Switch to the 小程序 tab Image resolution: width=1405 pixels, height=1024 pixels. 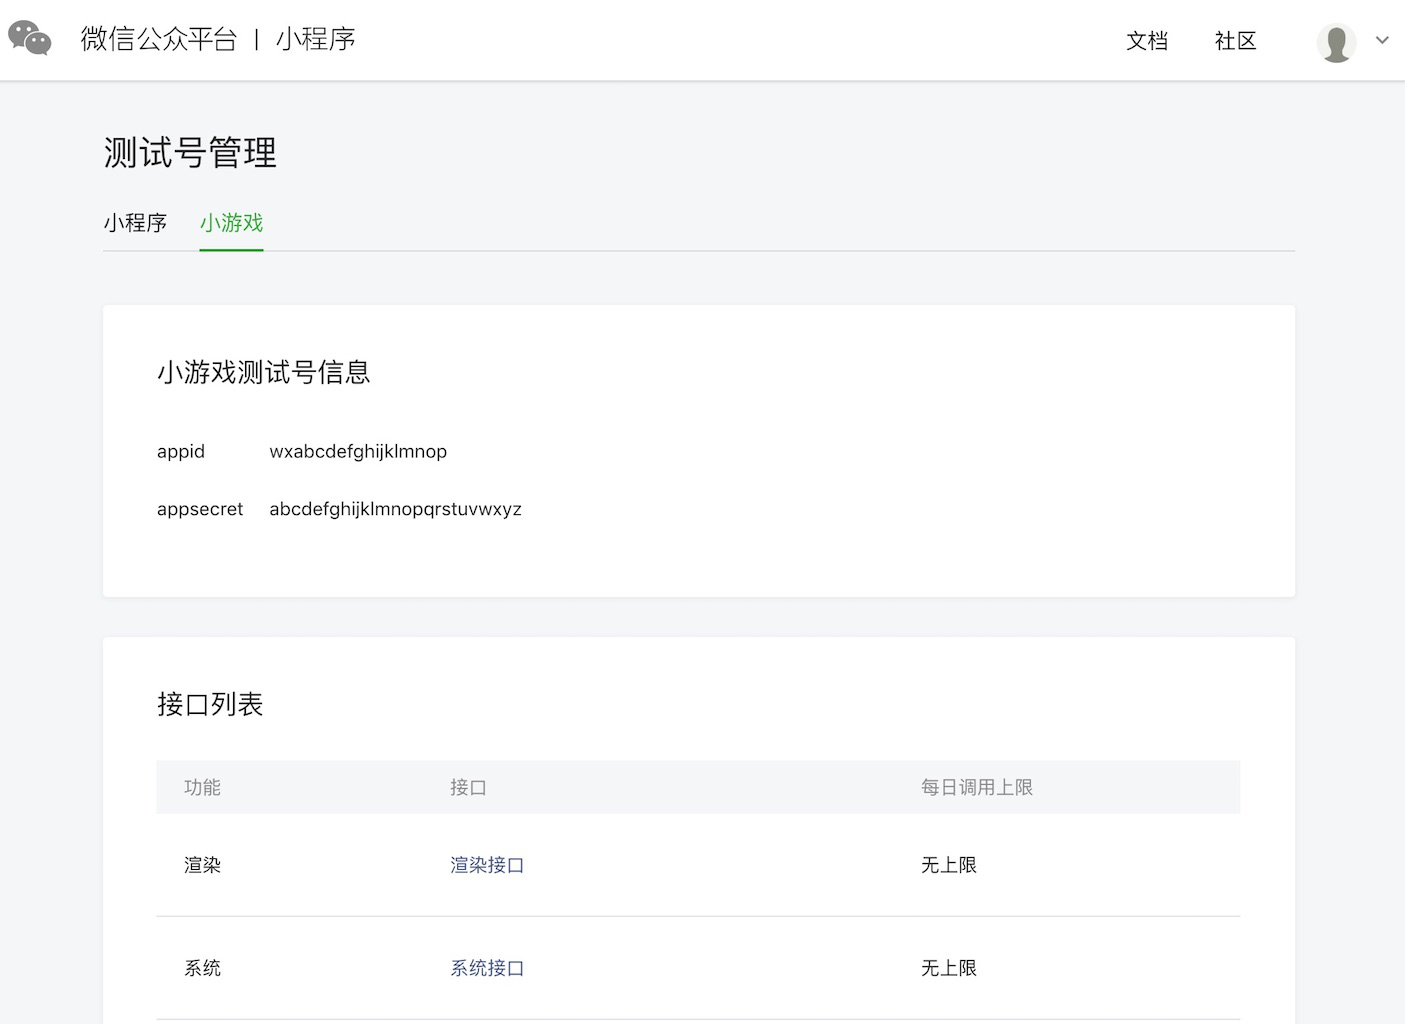point(136,223)
